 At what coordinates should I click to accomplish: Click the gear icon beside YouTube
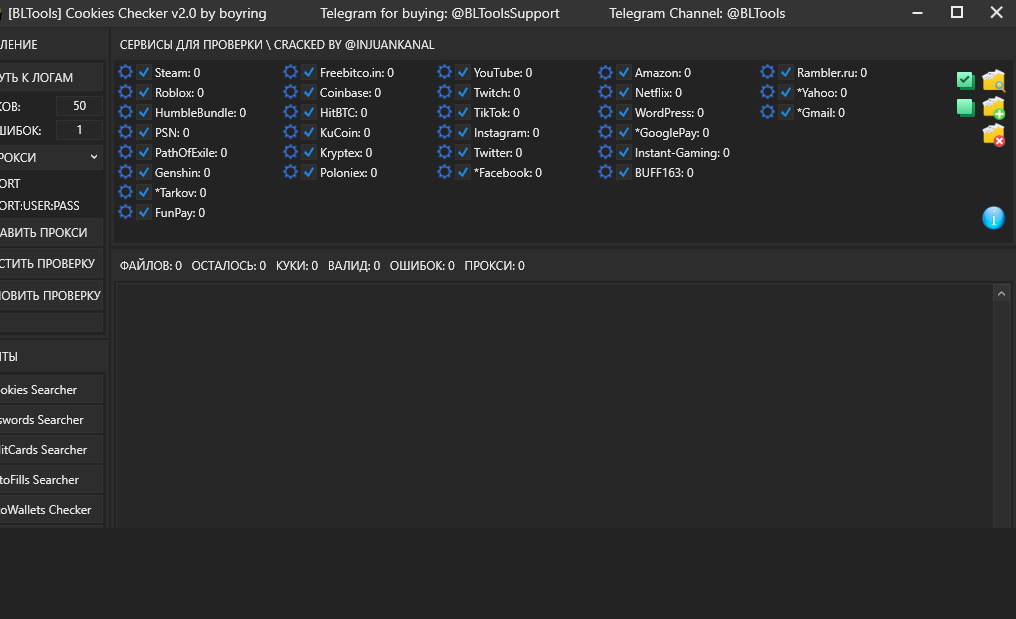tap(444, 72)
